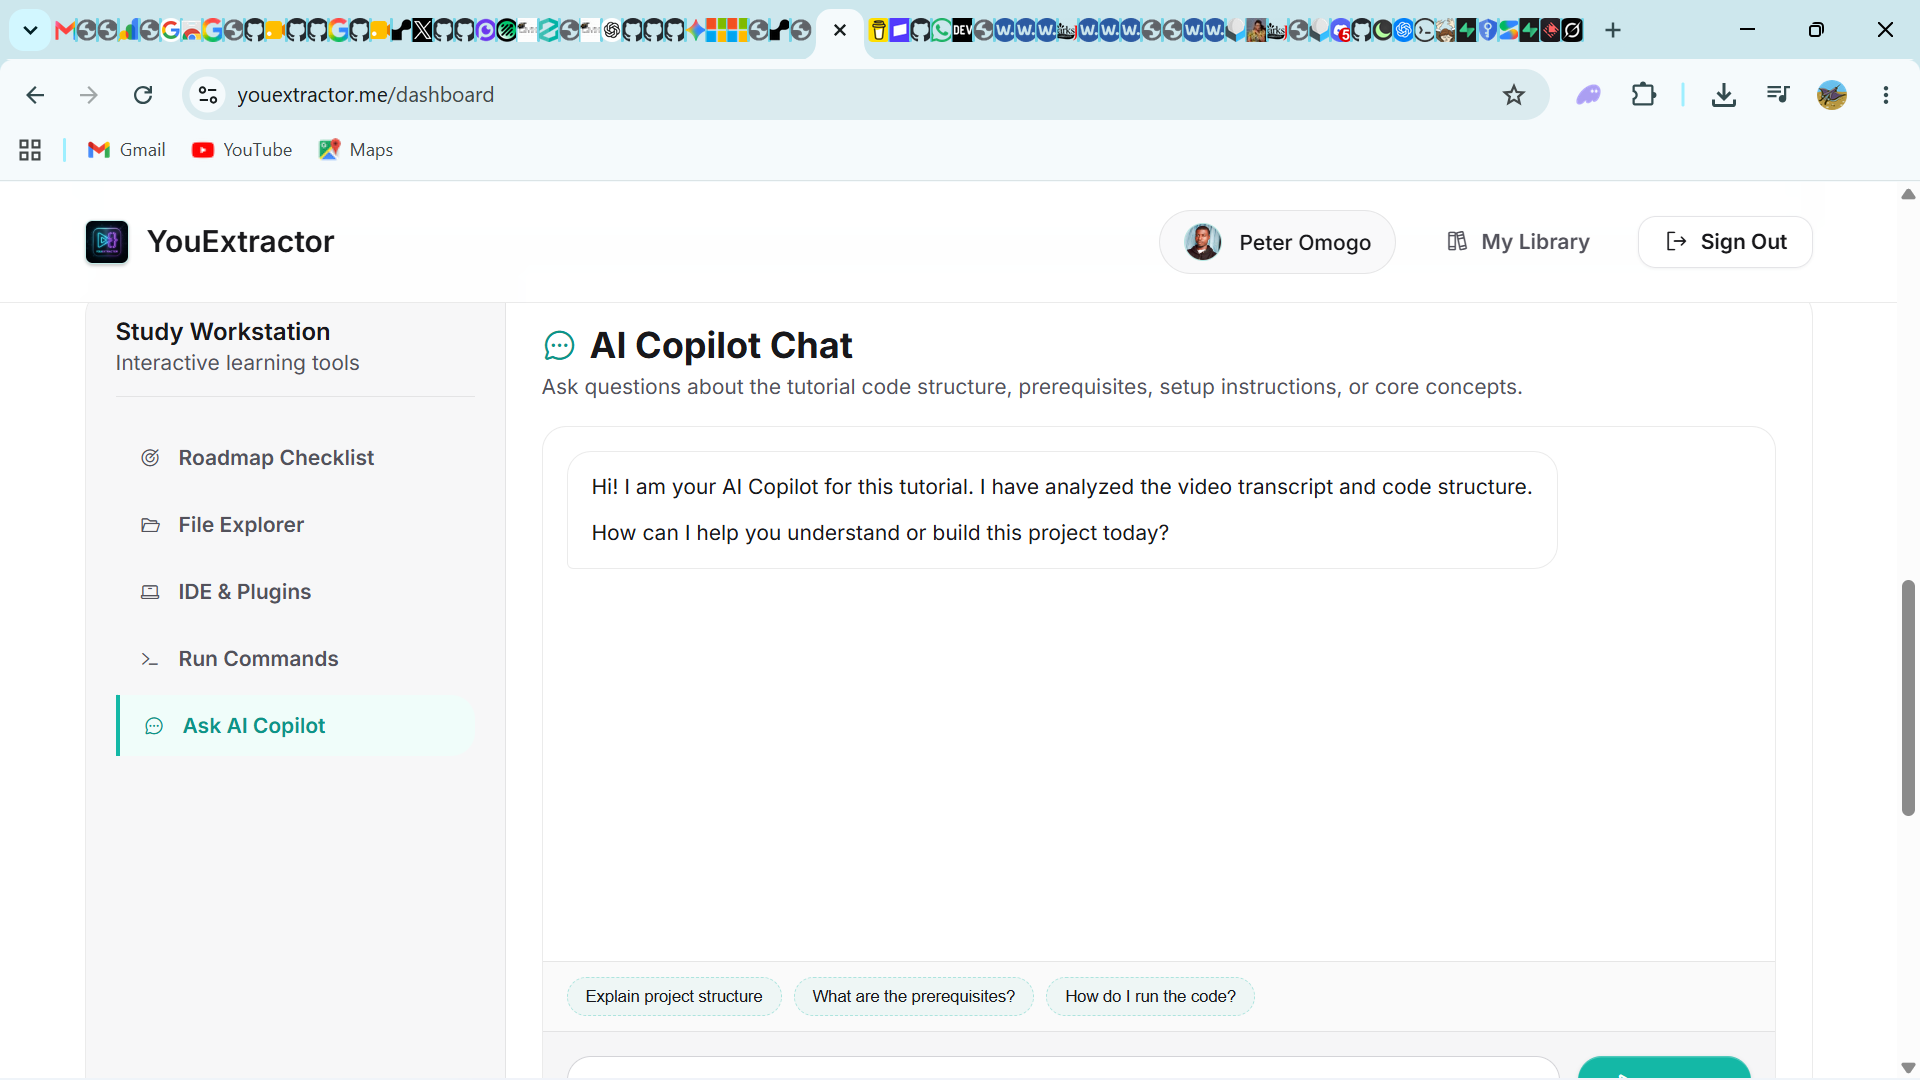
Task: Show the Run Commands section
Action: tap(296, 659)
